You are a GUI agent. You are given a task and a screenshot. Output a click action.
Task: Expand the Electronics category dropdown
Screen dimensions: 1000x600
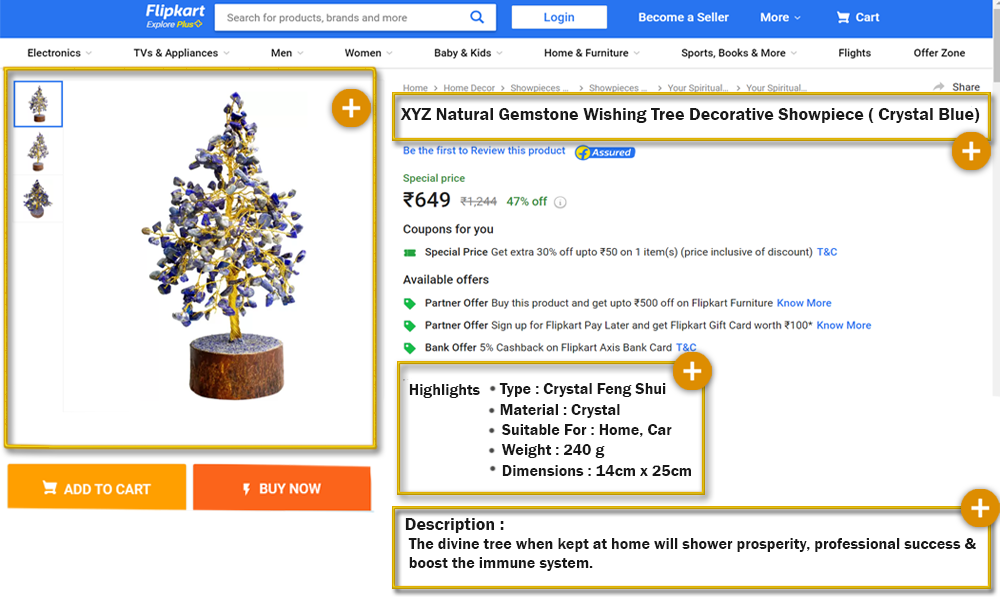click(59, 53)
